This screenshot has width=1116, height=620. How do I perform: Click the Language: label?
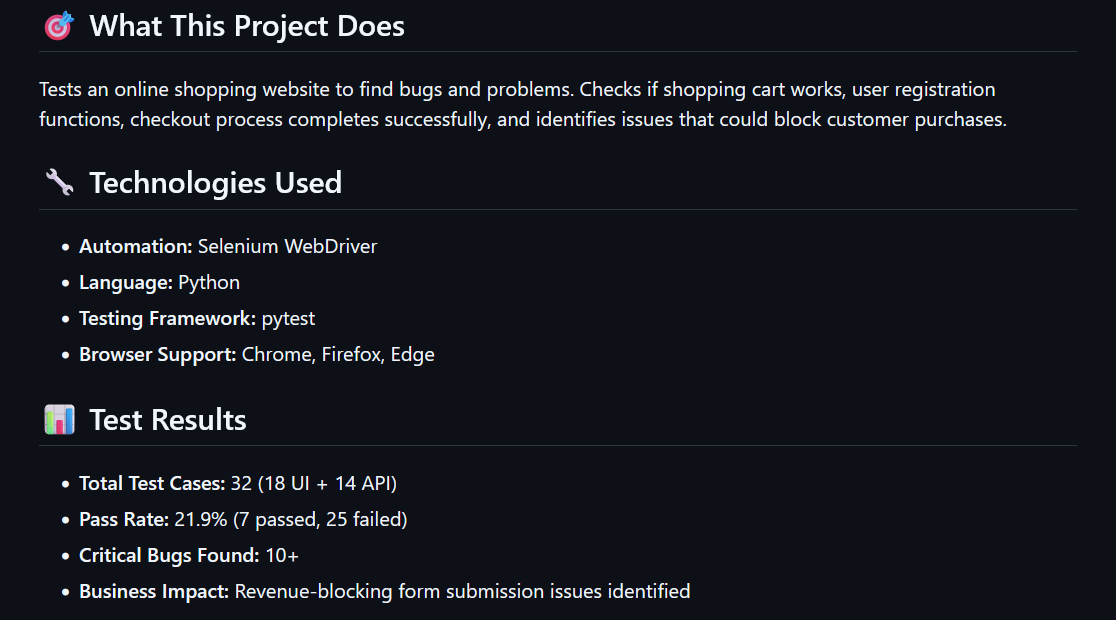126,283
